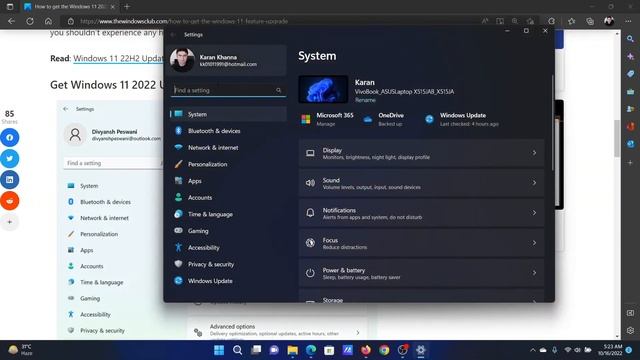This screenshot has height=360, width=640.
Task: Go back in the Settings window
Action: (x=173, y=35)
